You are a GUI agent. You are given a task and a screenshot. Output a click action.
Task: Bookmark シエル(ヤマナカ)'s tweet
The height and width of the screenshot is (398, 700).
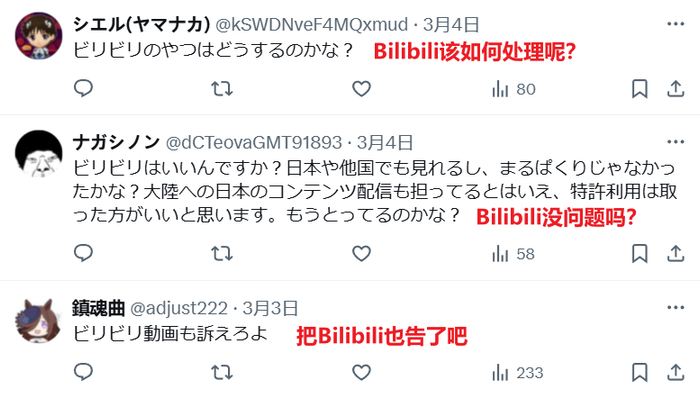[x=639, y=89]
